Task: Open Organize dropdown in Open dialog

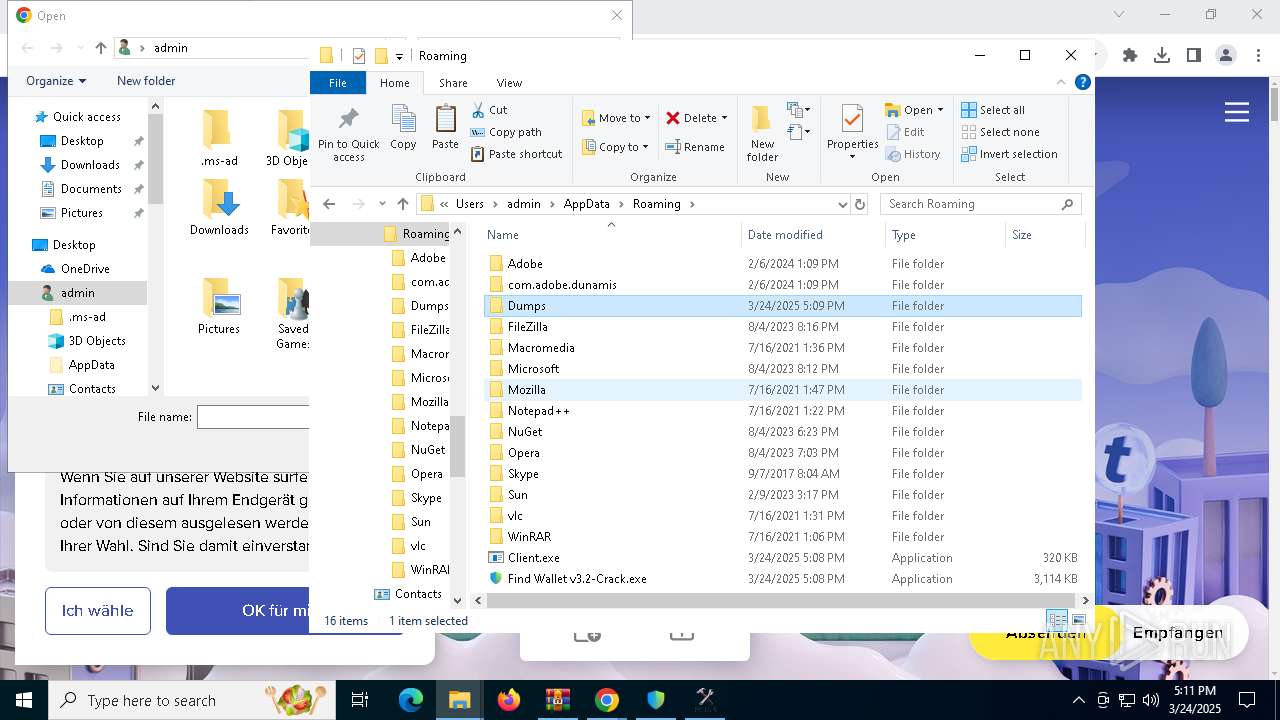Action: (x=56, y=81)
